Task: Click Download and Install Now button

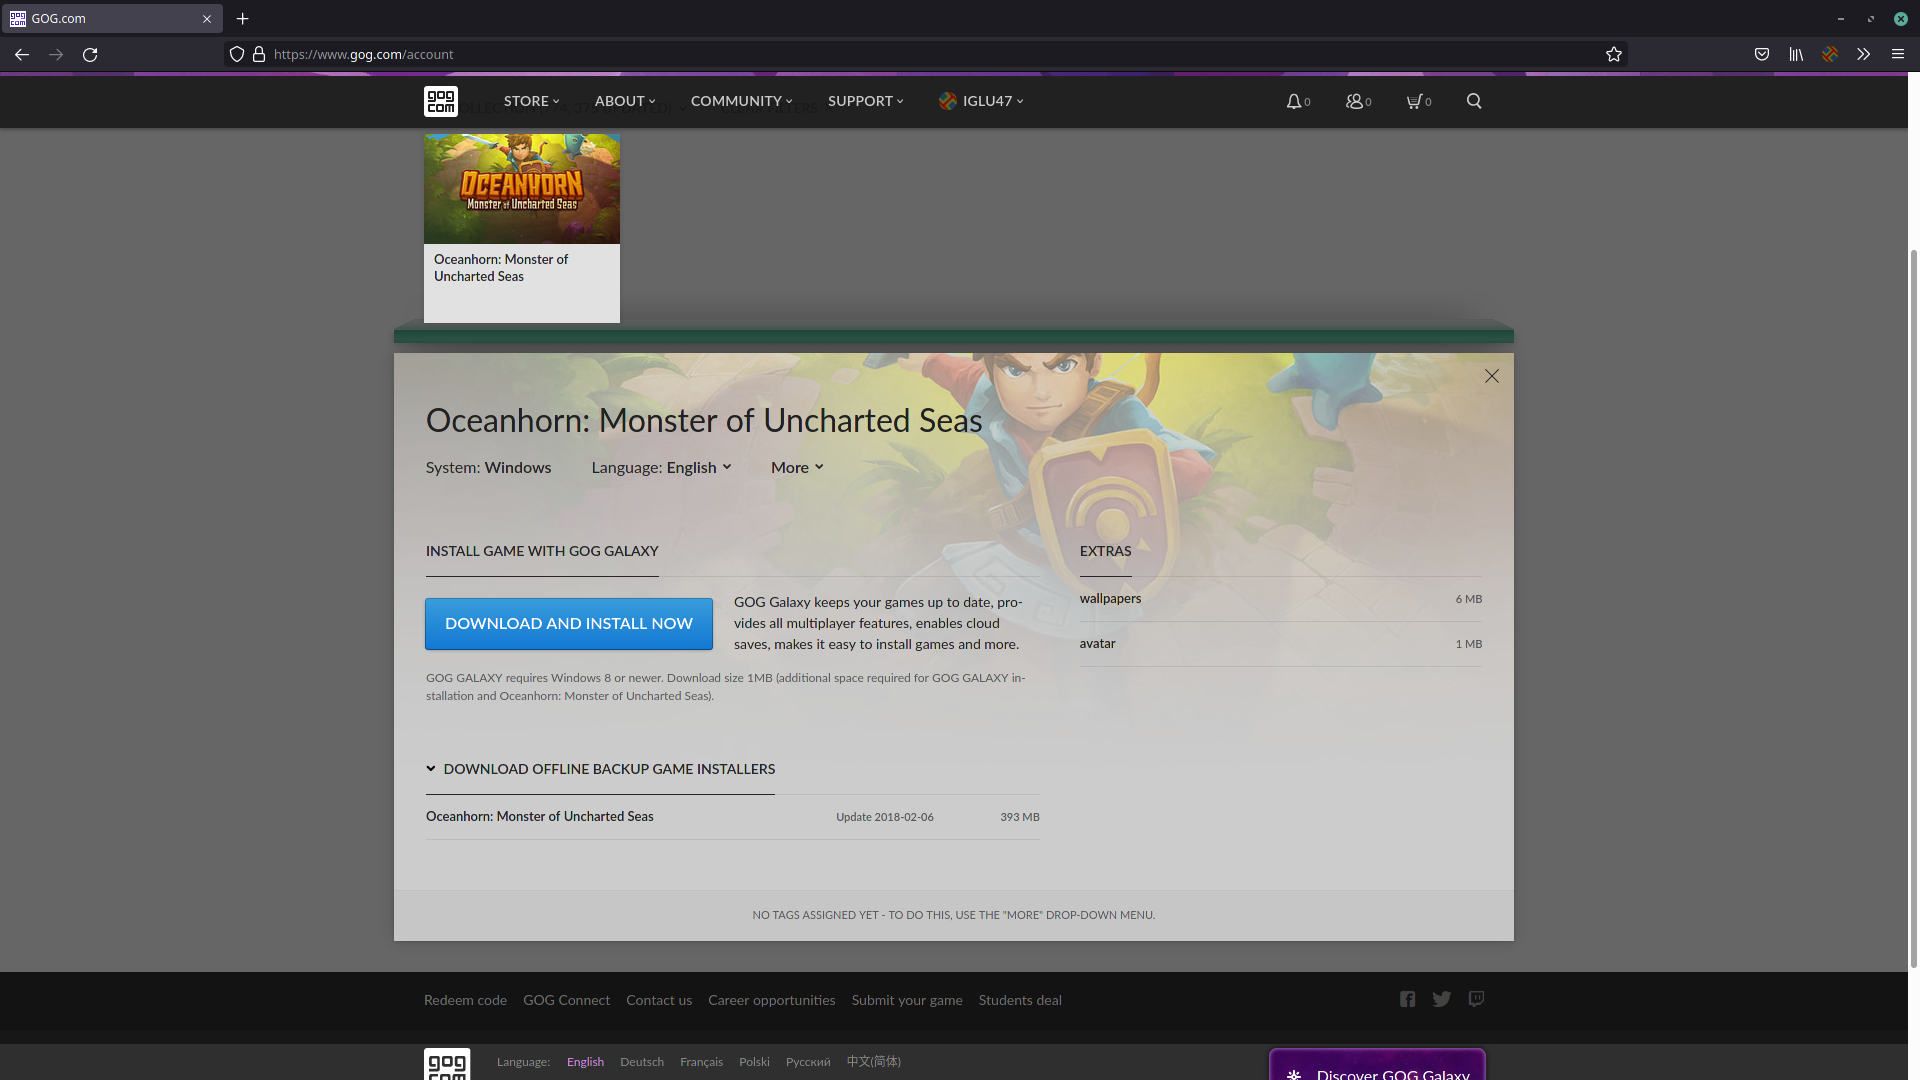Action: pyautogui.click(x=569, y=624)
